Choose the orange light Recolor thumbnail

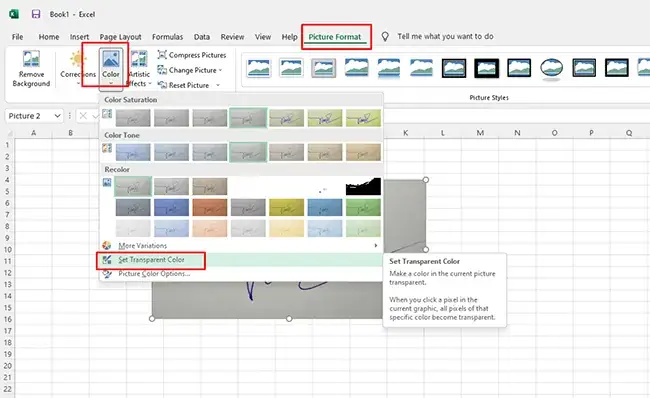click(x=210, y=228)
